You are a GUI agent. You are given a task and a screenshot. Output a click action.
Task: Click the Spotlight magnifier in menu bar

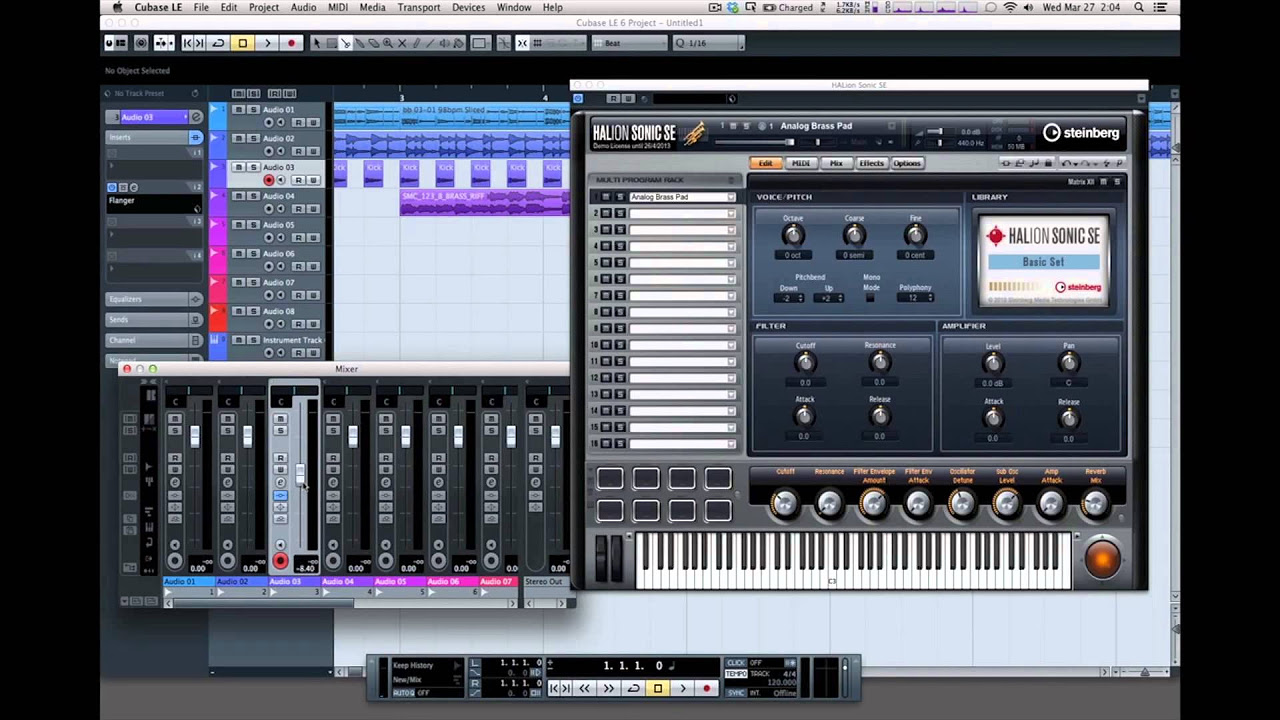tap(1138, 8)
